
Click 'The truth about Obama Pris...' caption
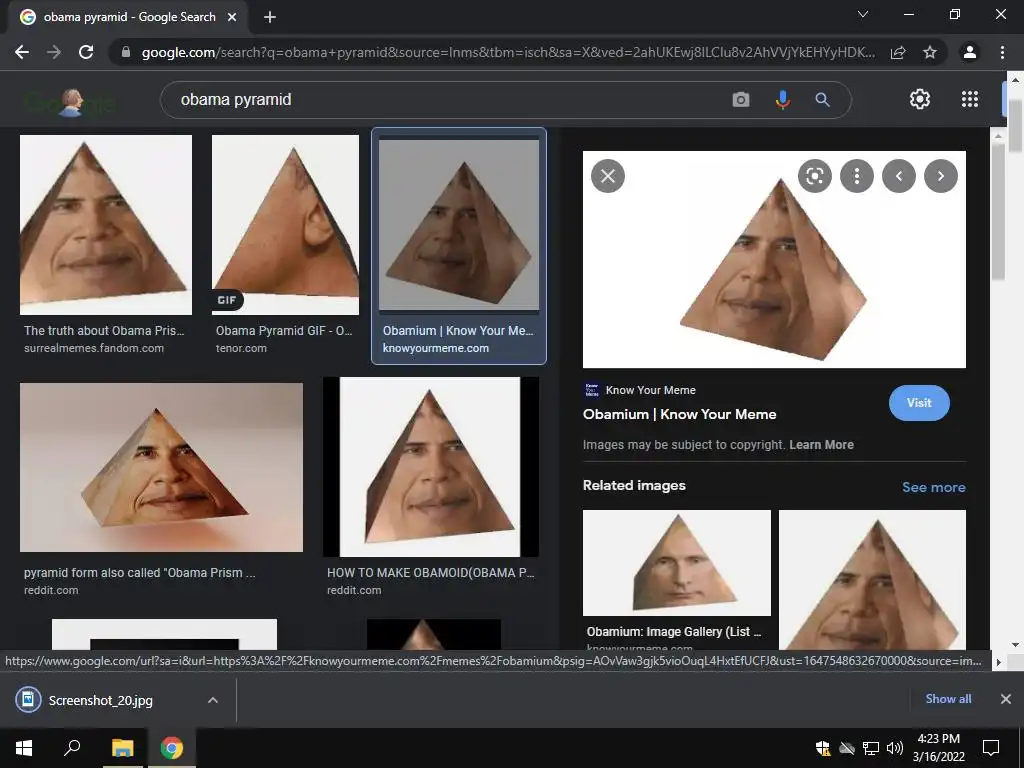click(104, 330)
